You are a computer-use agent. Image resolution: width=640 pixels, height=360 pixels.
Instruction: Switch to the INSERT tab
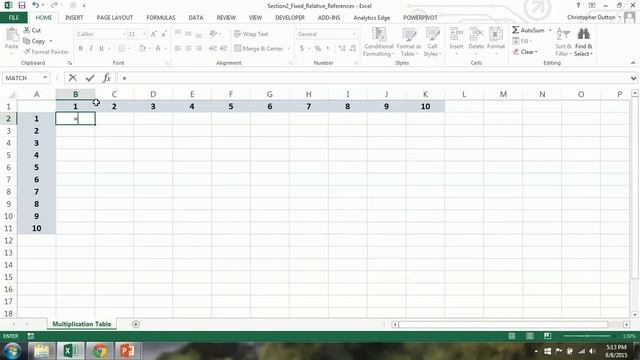(74, 18)
